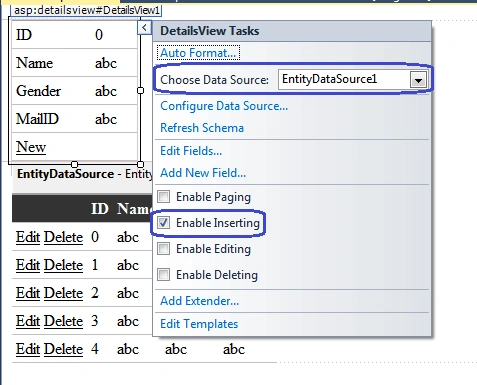Select the asp:detailsview#DetailsView1 tag label
Viewport: 477px width, 385px height.
point(86,10)
